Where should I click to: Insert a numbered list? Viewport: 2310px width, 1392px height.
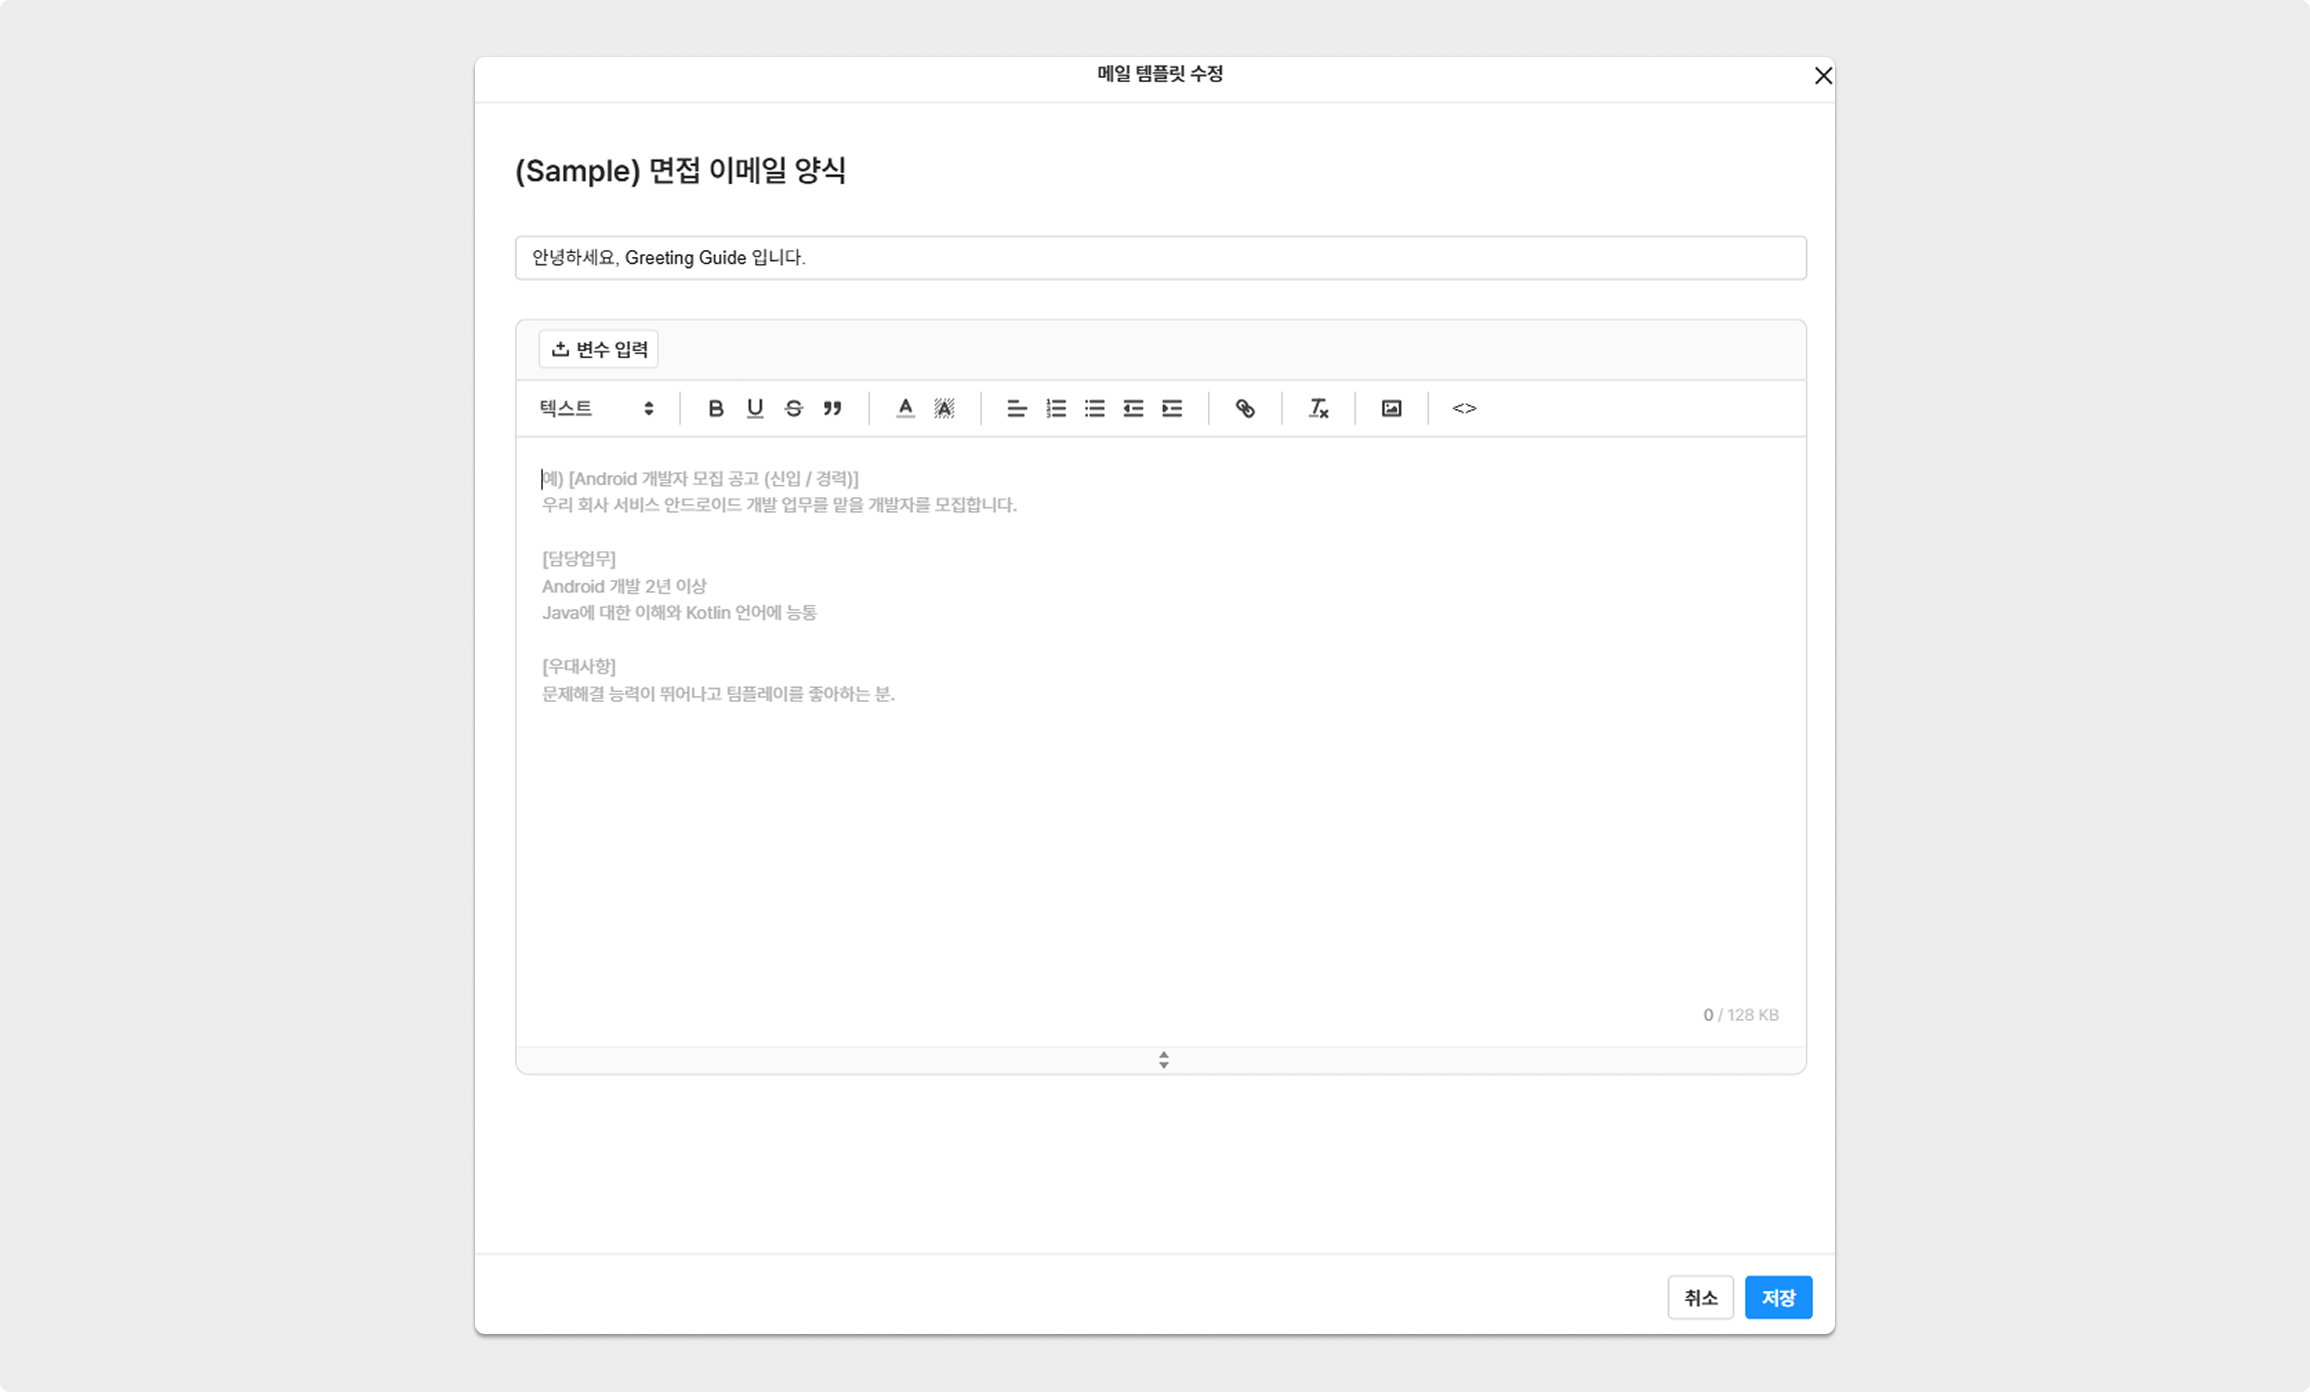tap(1056, 408)
